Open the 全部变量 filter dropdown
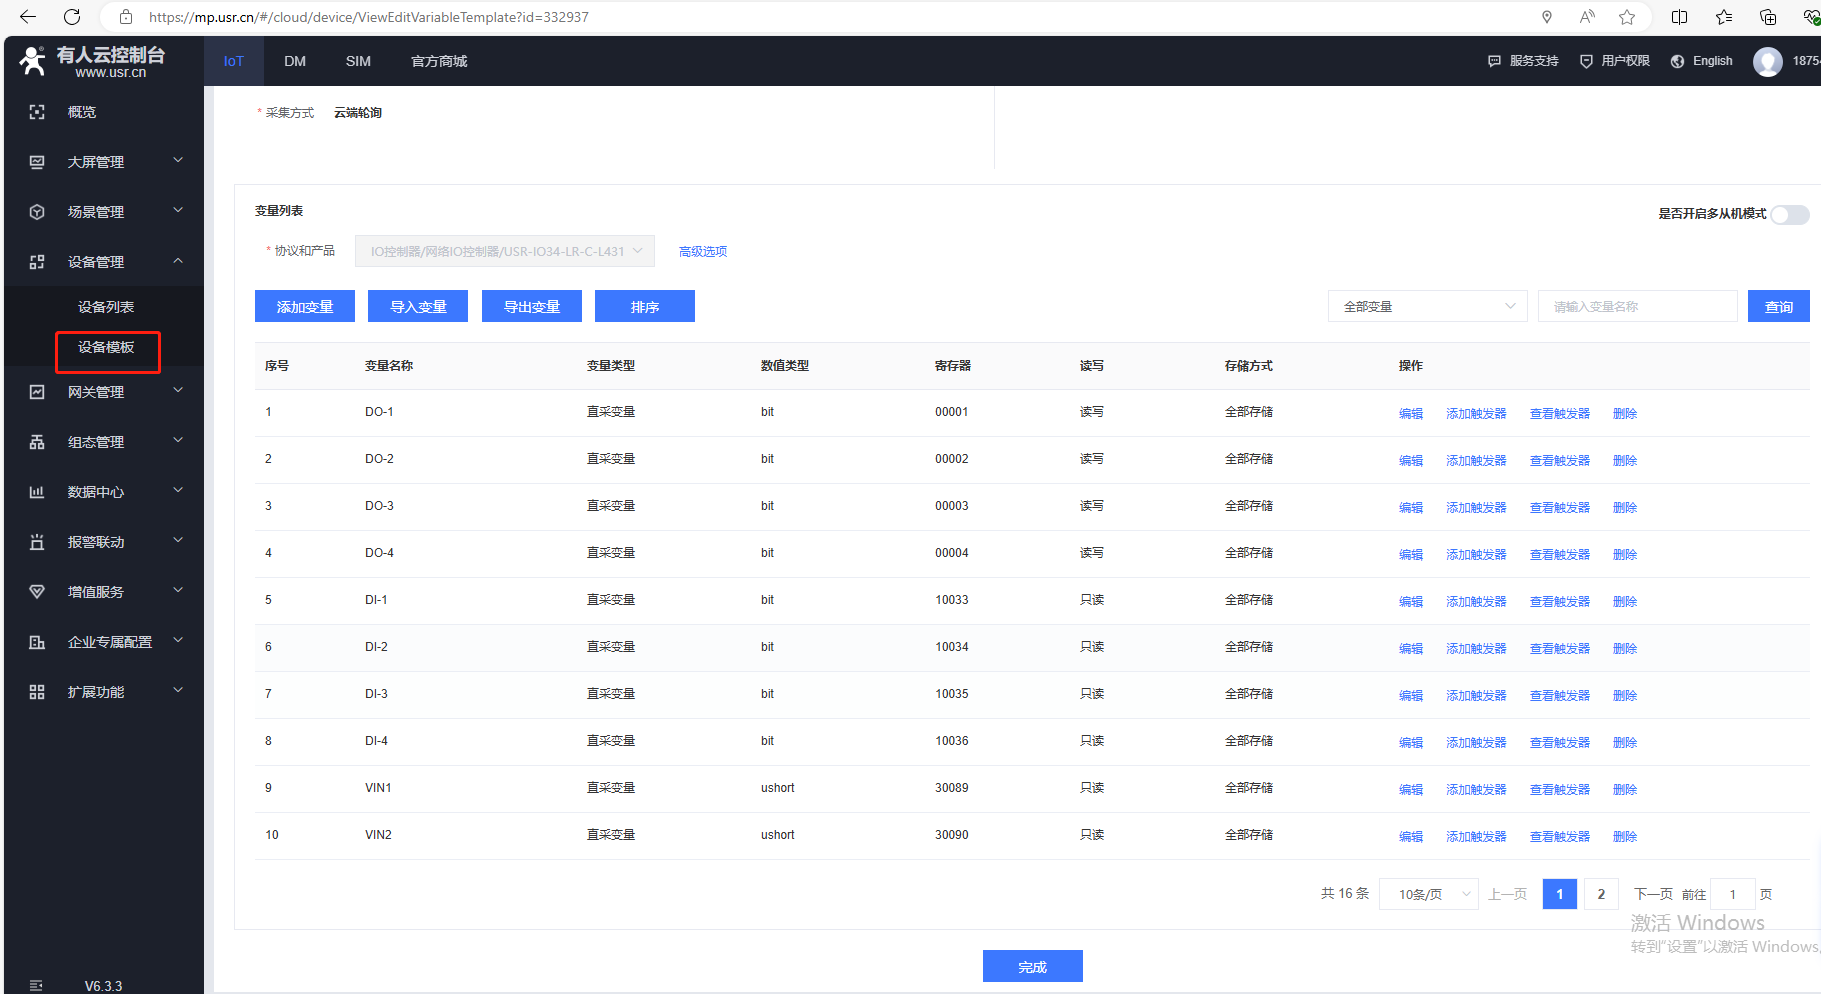 [x=1427, y=307]
